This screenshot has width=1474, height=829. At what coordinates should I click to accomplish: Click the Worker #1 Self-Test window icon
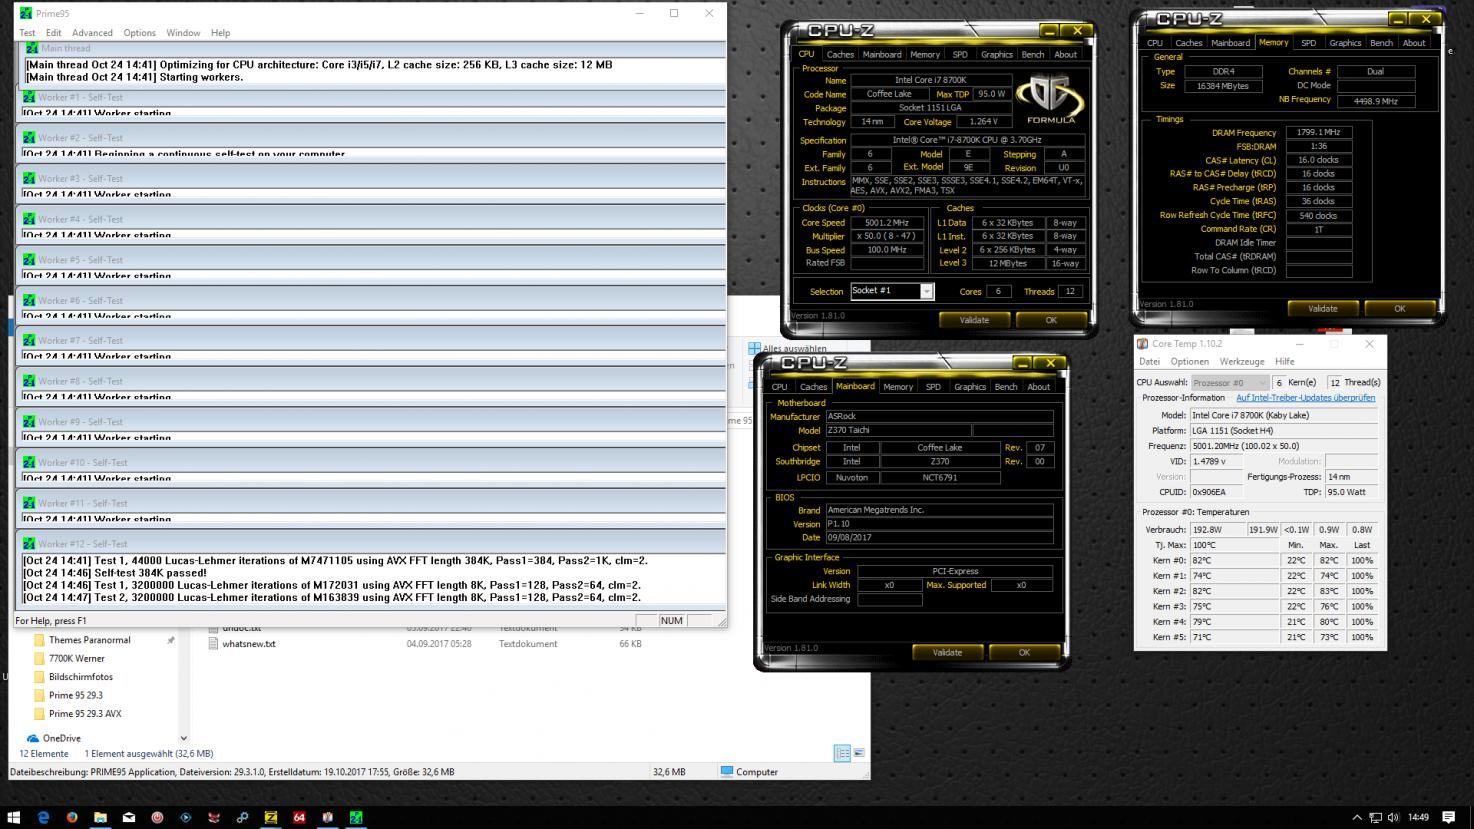coord(29,97)
